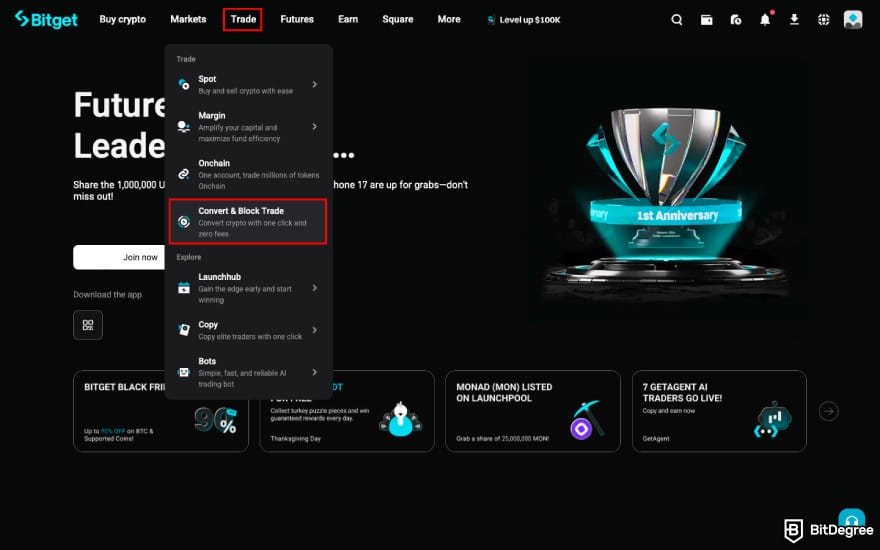
Task: Click the Bitget logo
Action: pos(46,19)
